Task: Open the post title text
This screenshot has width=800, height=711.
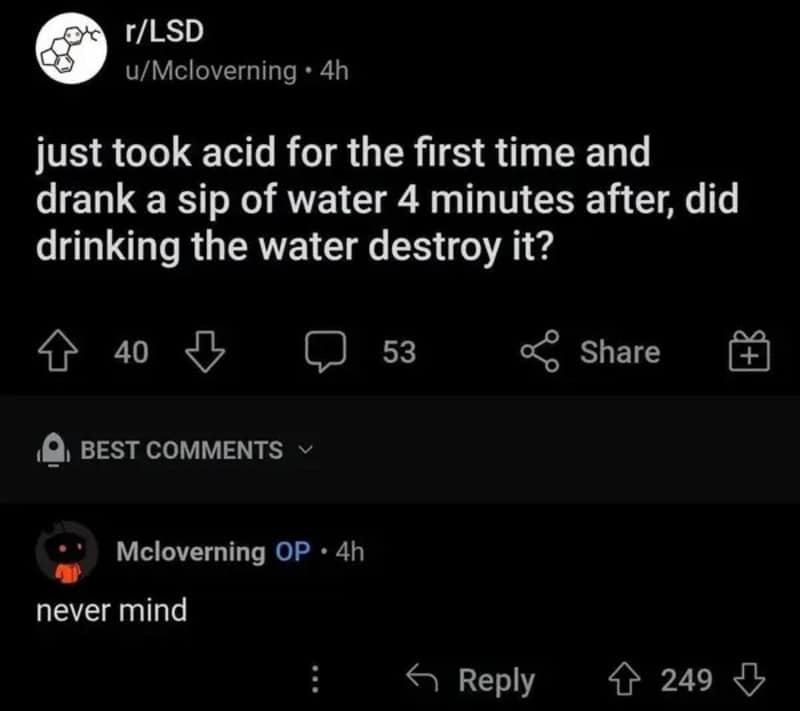Action: [x=387, y=199]
